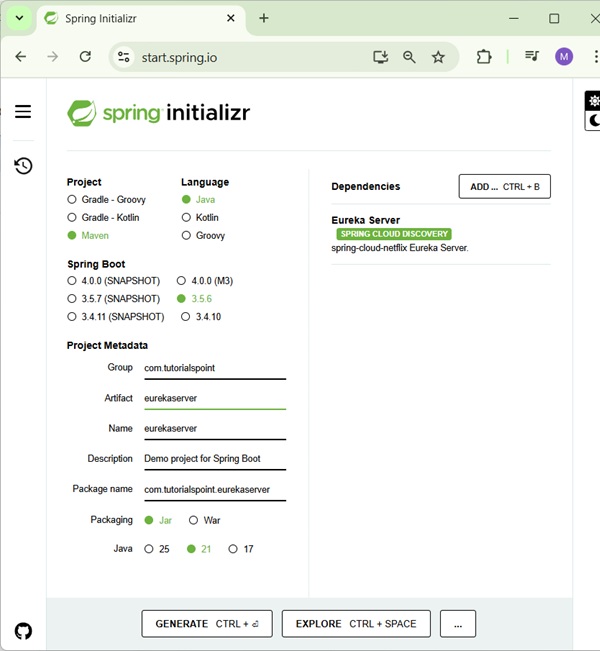Open the GitHub icon at bottom left
Image resolution: width=600 pixels, height=651 pixels.
23,631
